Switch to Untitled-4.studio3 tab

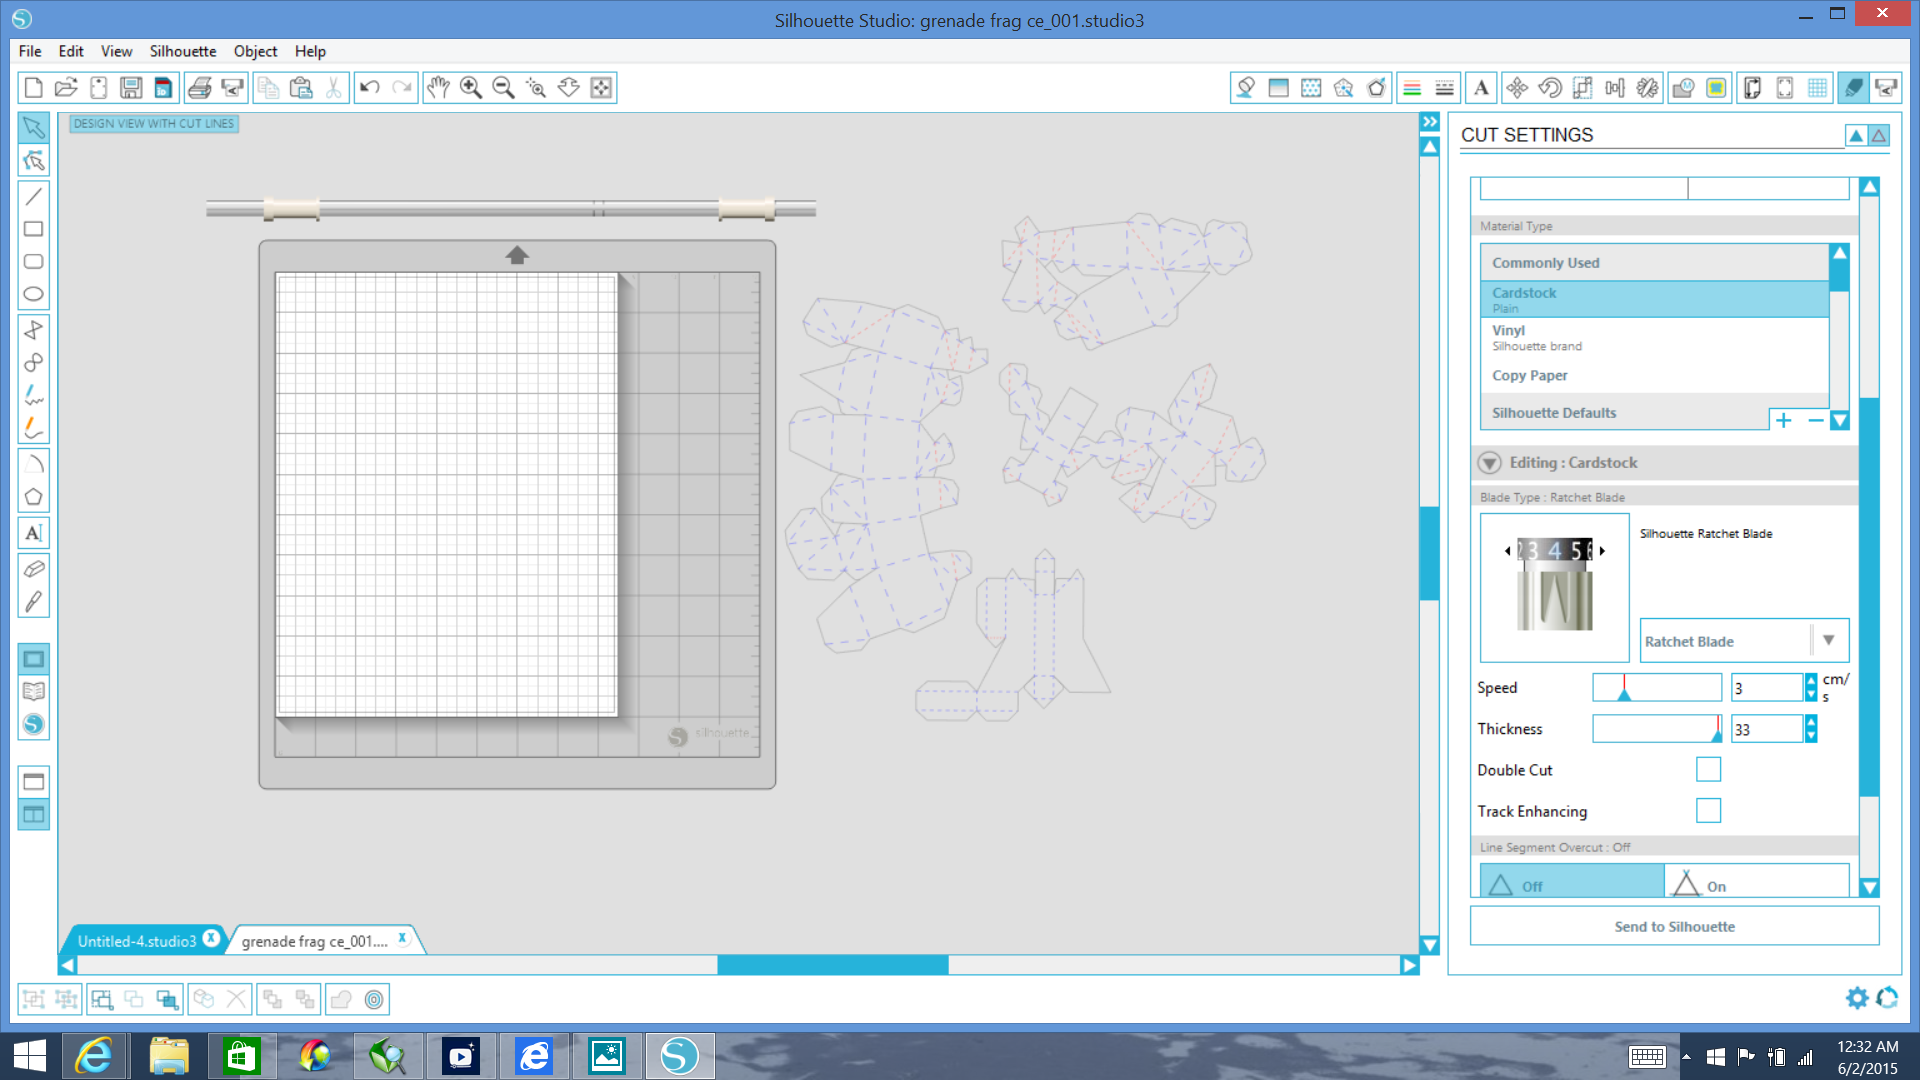tap(137, 941)
